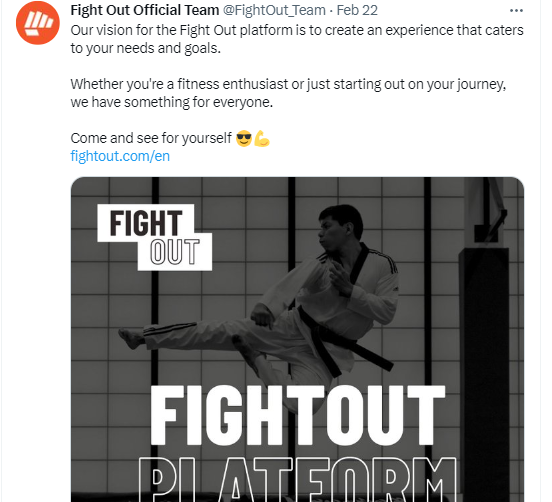The image size is (552, 502).
Task: Visit the fightout.com/en link
Action: coord(120,156)
